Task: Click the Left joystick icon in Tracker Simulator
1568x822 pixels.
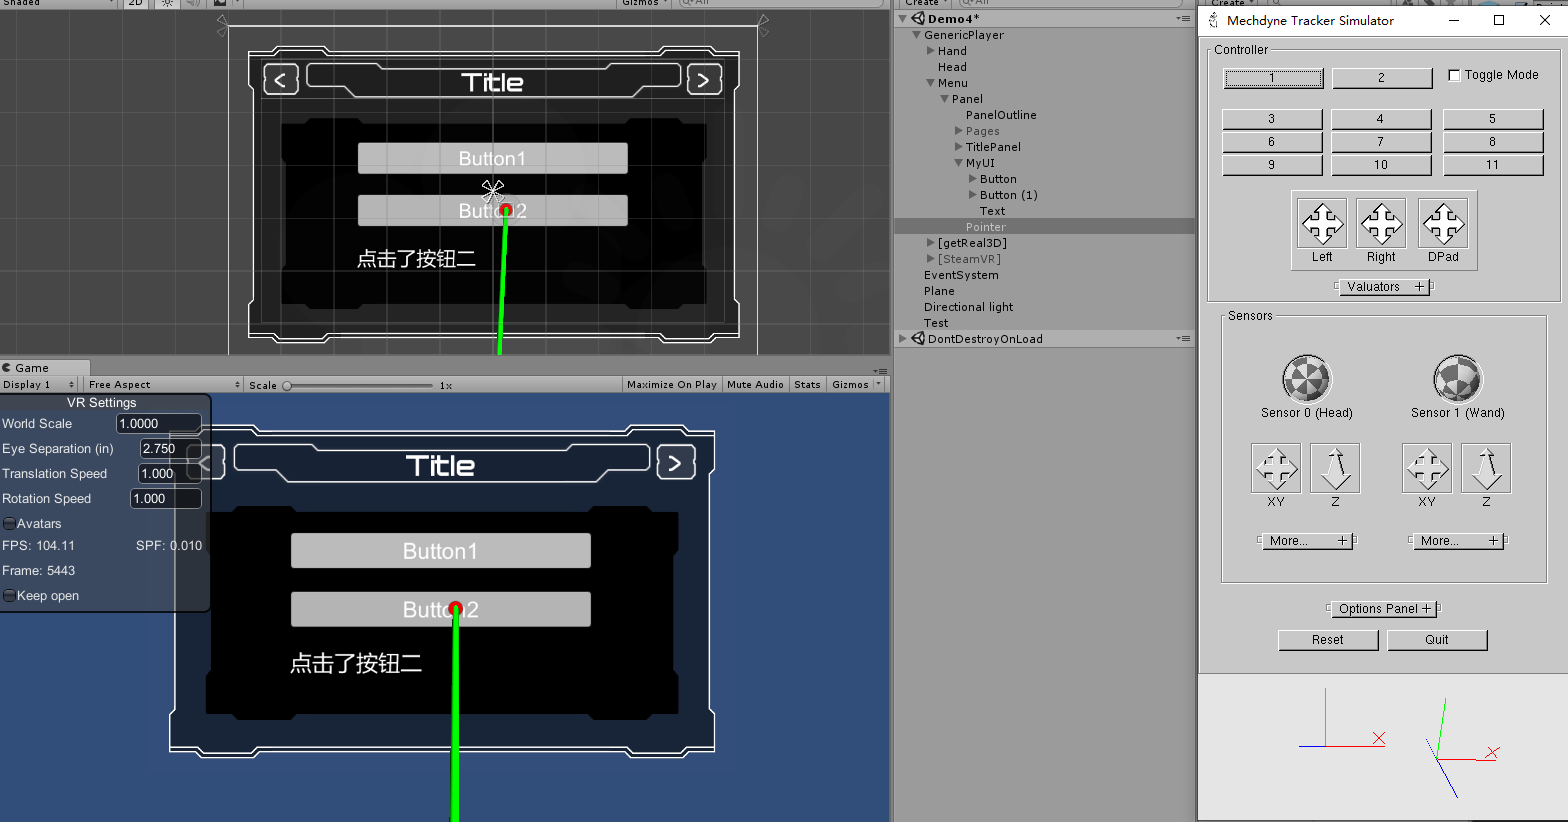Action: [x=1322, y=222]
